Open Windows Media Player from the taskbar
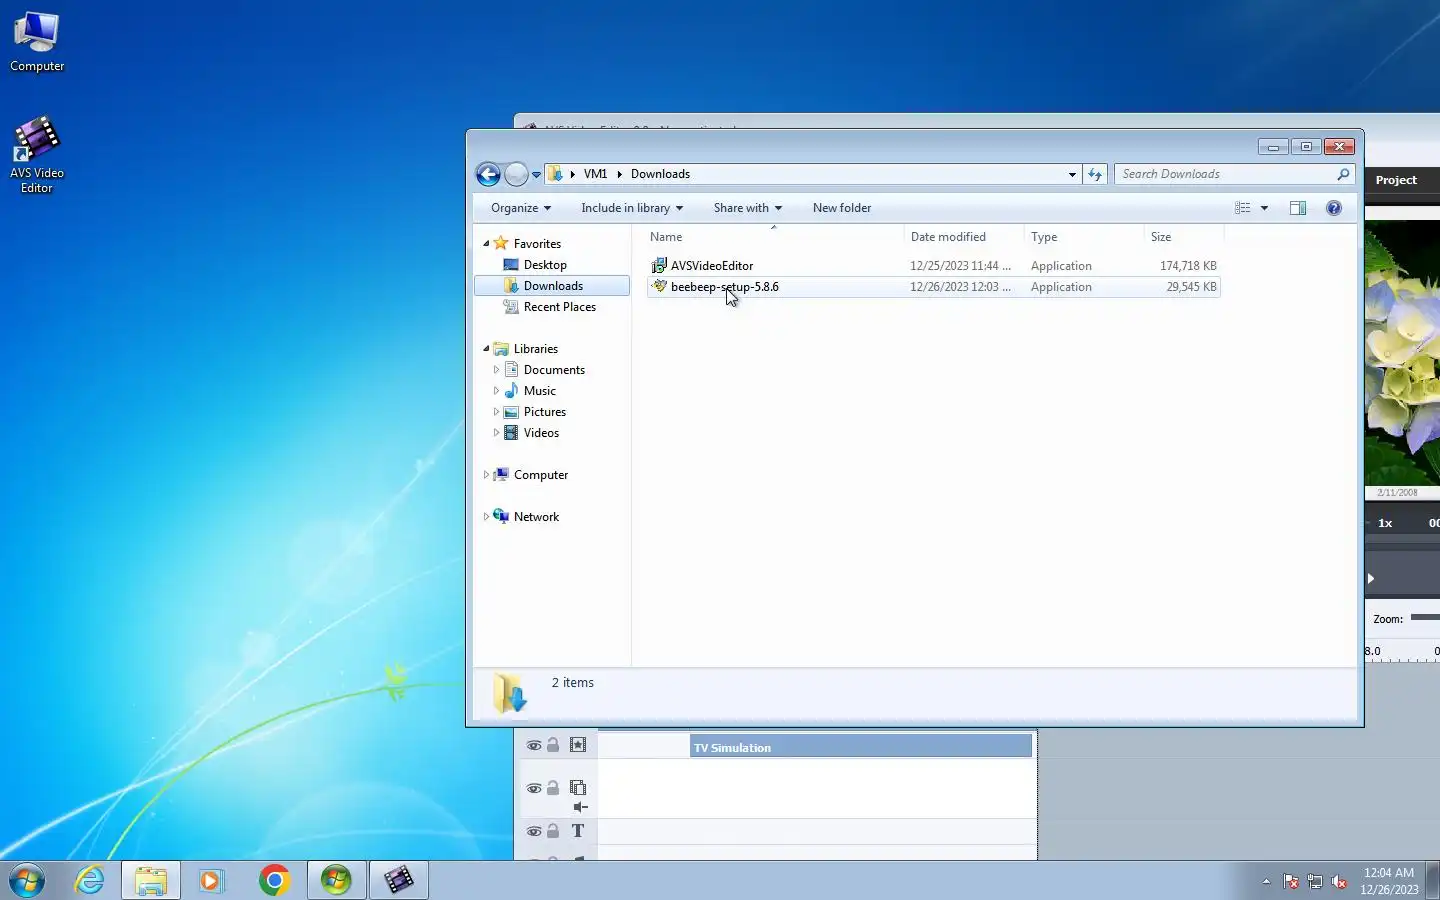Image resolution: width=1440 pixels, height=900 pixels. click(212, 880)
